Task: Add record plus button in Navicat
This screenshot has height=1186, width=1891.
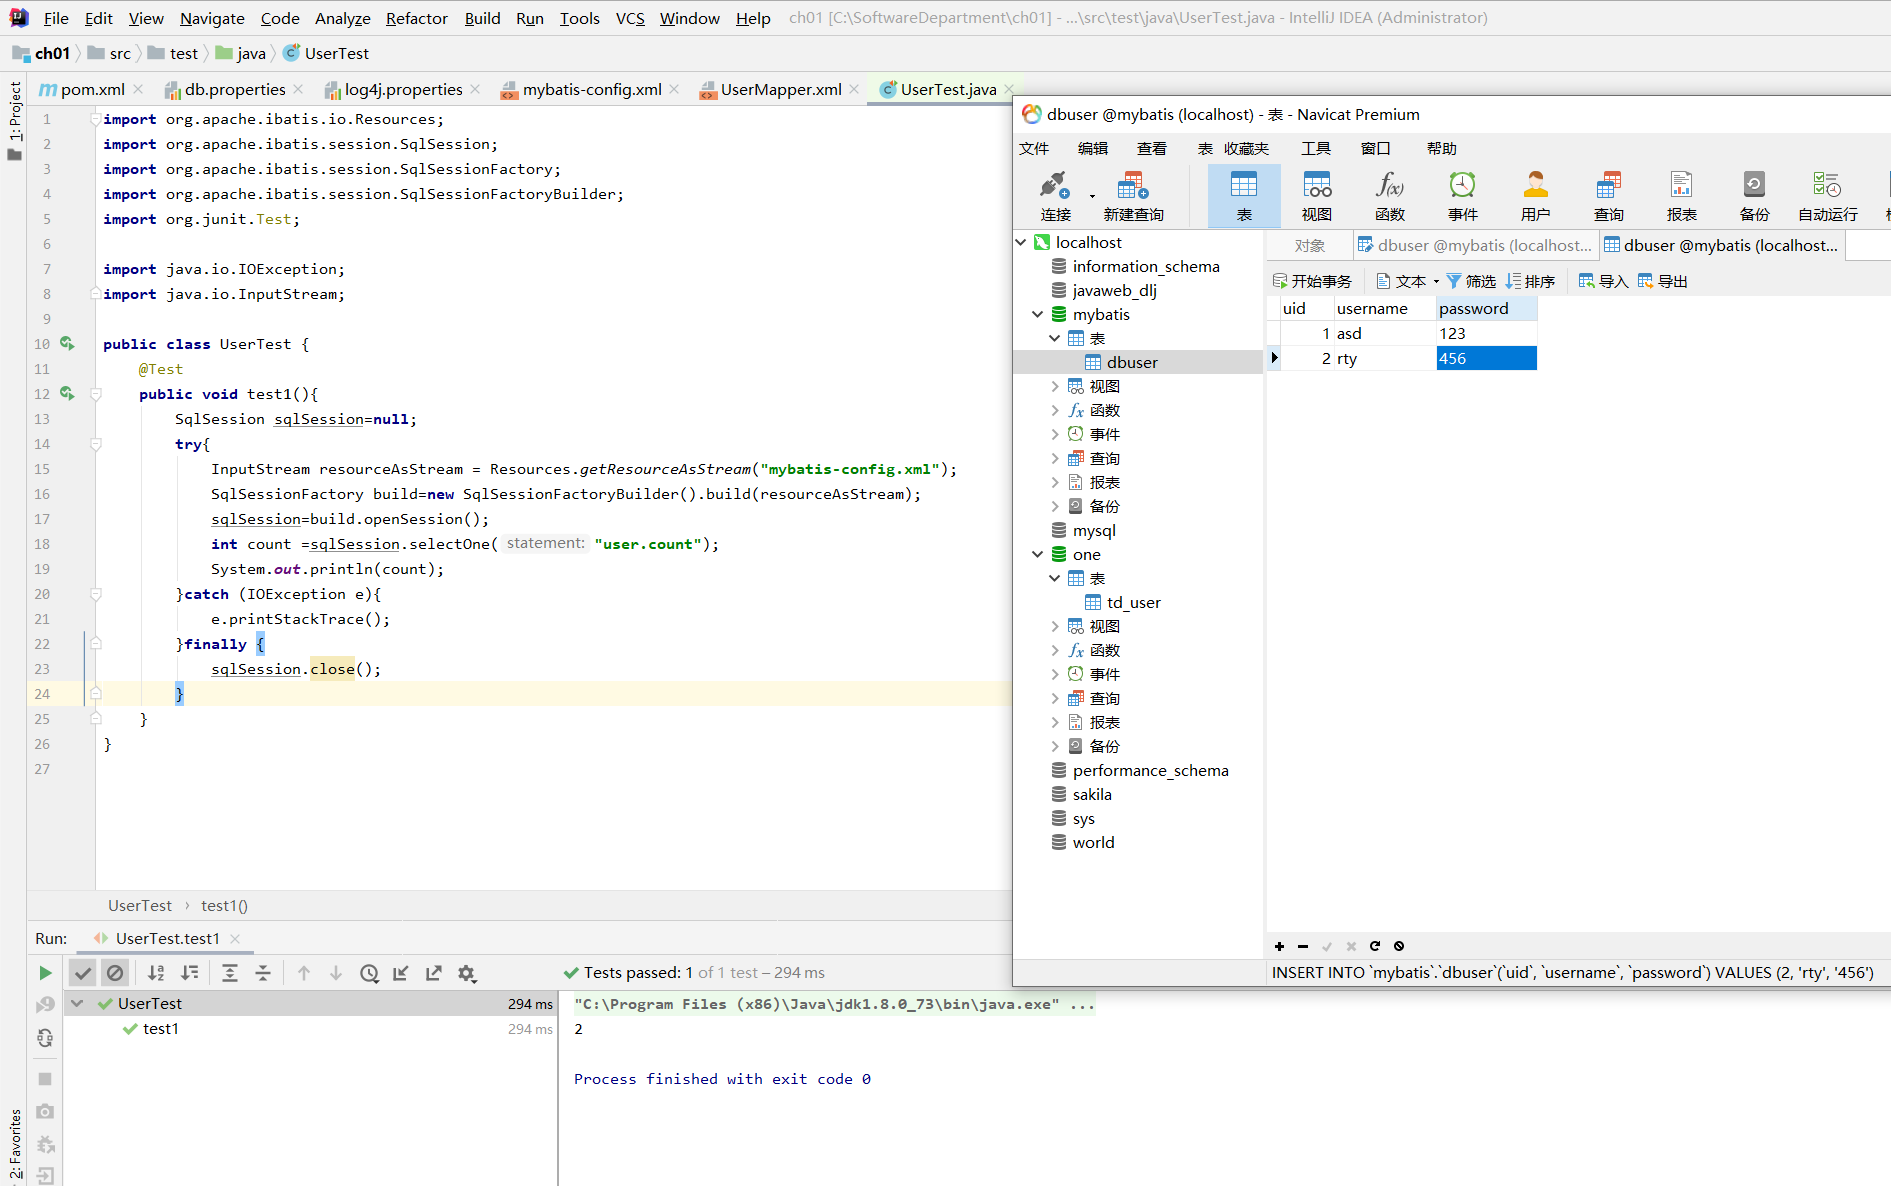Action: pos(1279,946)
